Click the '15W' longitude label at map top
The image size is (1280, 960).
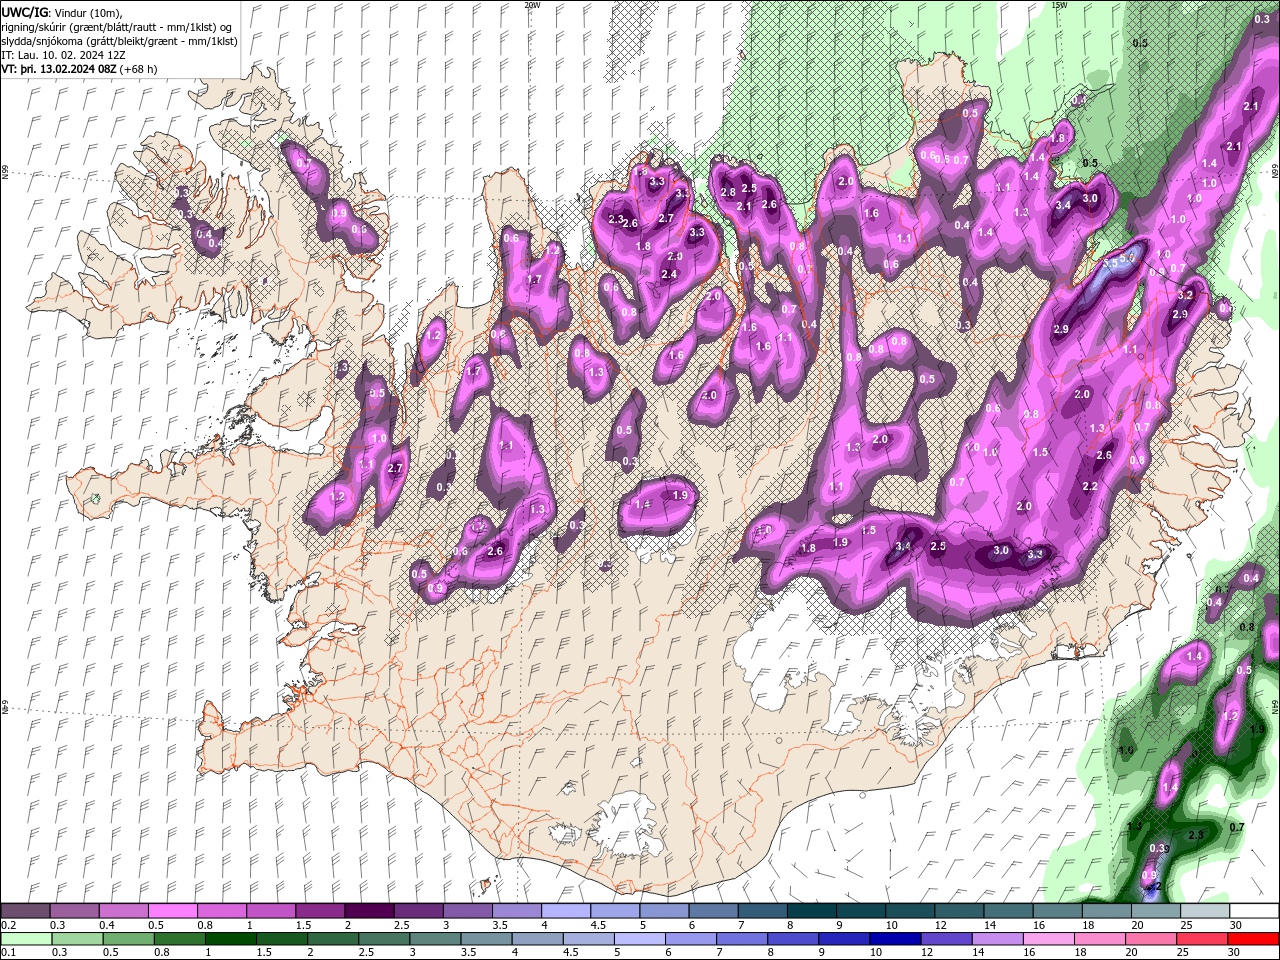point(1059,5)
